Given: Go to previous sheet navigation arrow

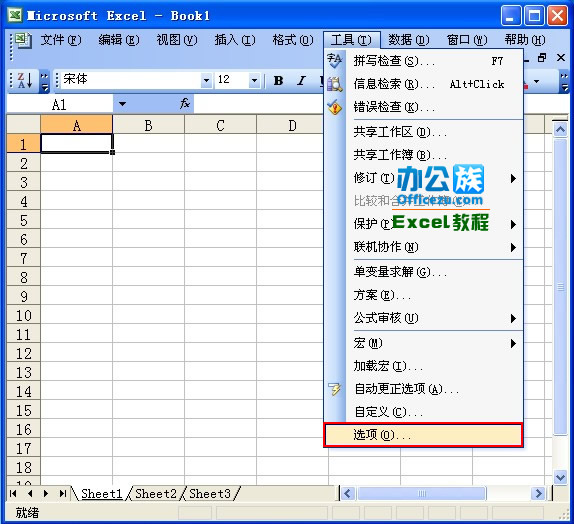Looking at the screenshot, I should tap(30, 493).
